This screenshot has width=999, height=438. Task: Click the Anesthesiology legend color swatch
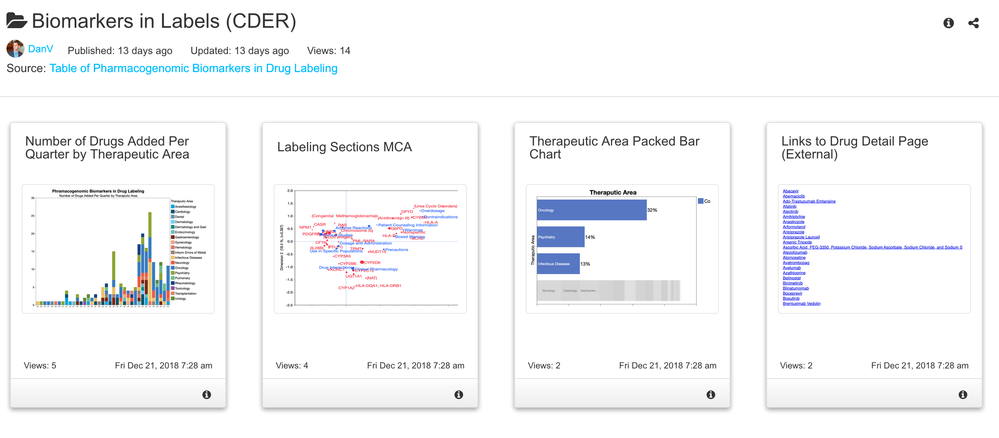point(173,207)
